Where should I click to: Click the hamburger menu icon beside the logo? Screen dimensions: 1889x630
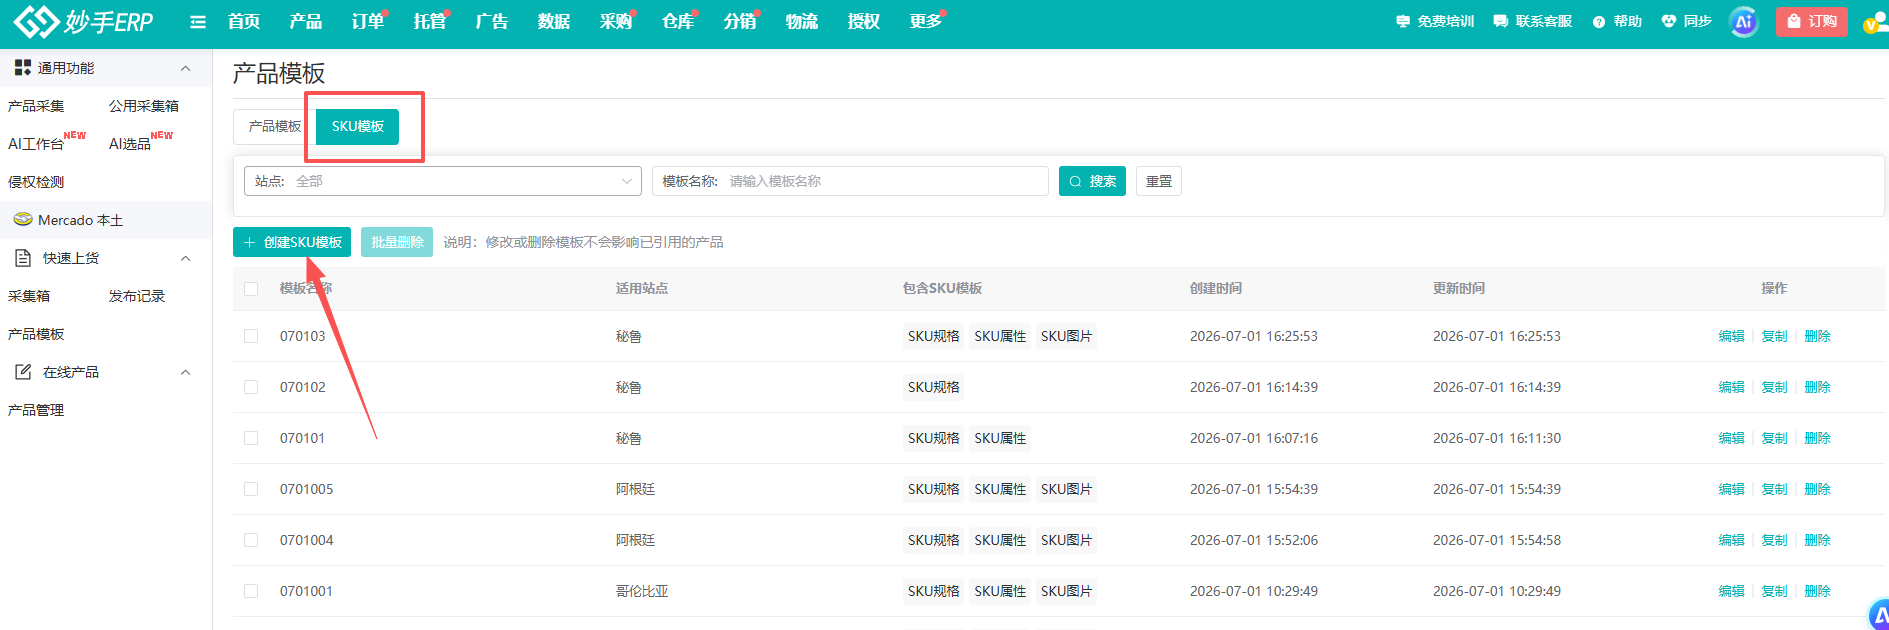pyautogui.click(x=198, y=22)
